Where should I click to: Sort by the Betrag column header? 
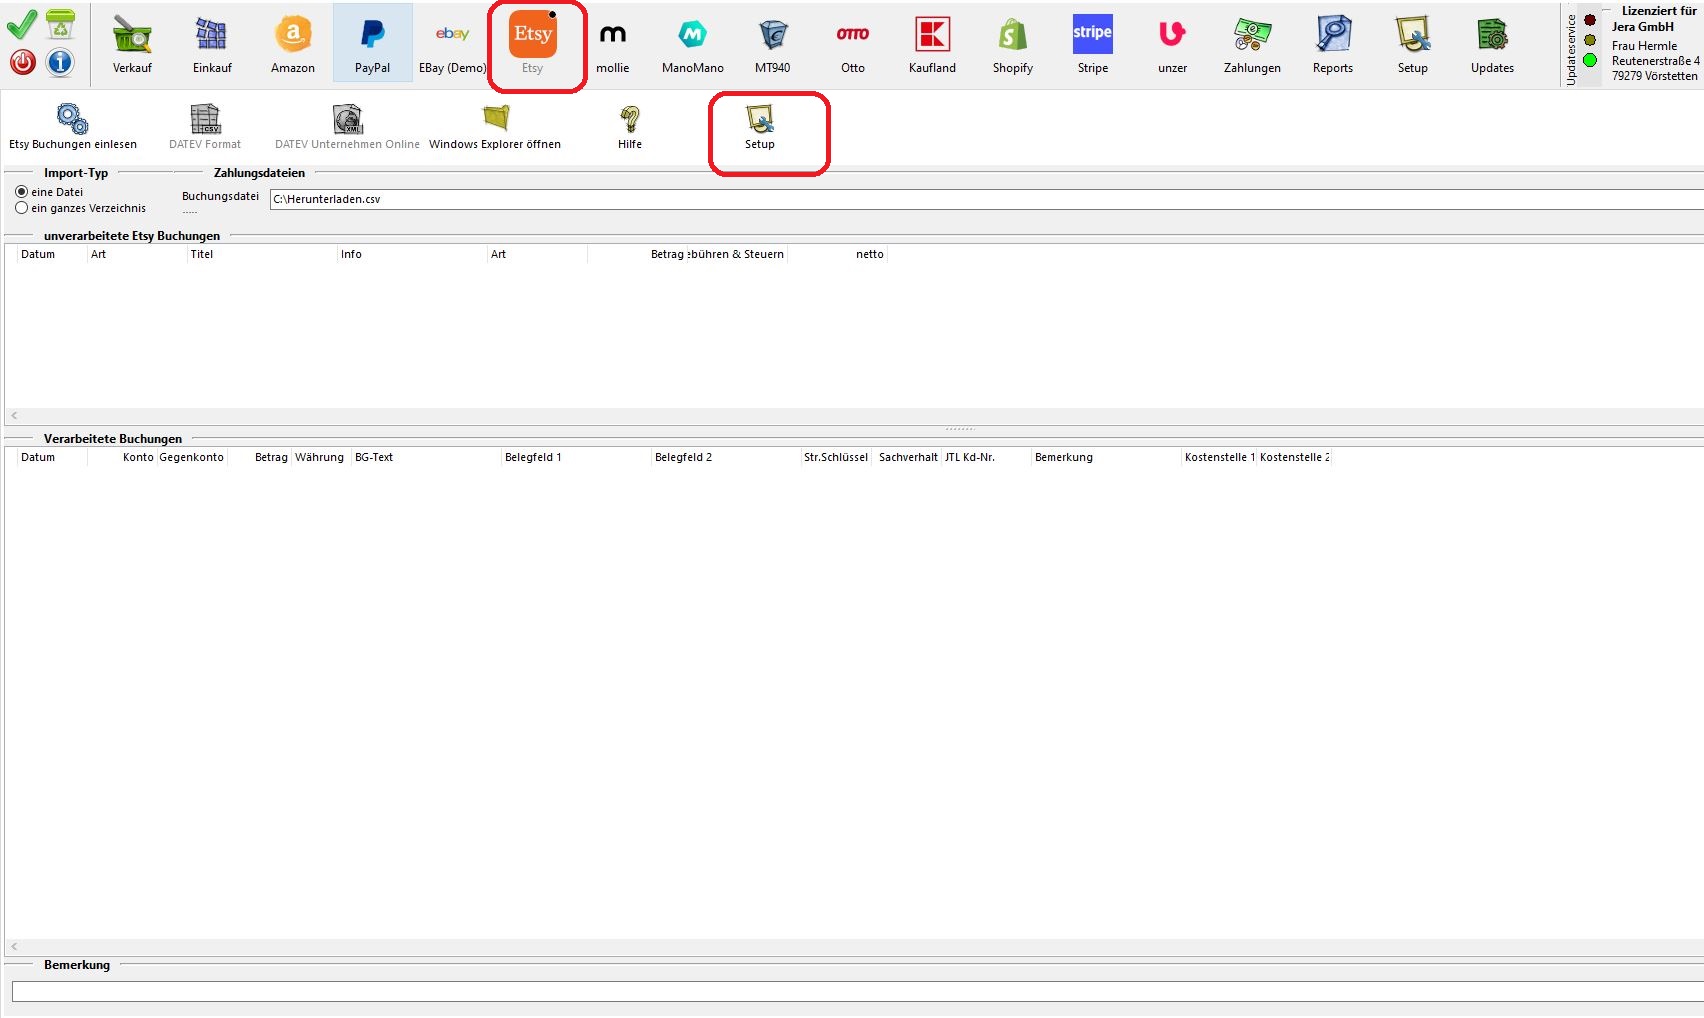[x=271, y=457]
